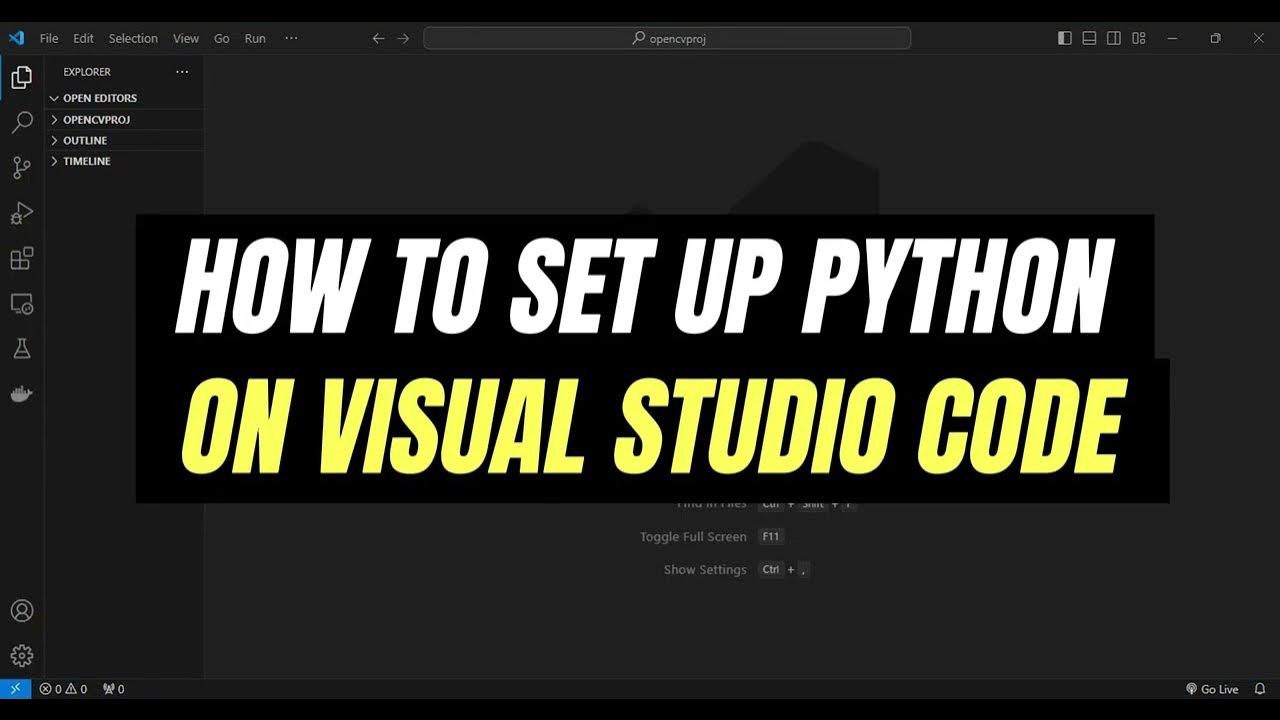This screenshot has height=720, width=1280.
Task: Toggle the secondary side bar layout icon
Action: 1113,38
